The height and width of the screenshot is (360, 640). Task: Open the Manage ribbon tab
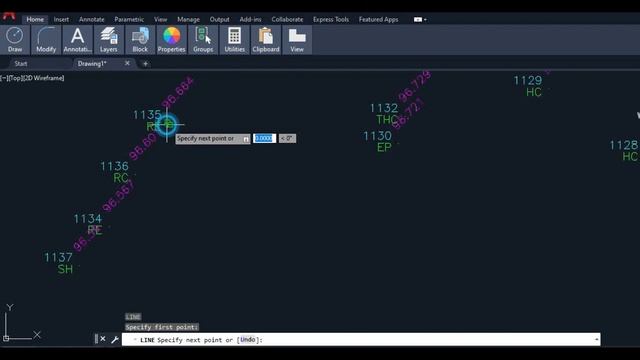click(x=188, y=19)
